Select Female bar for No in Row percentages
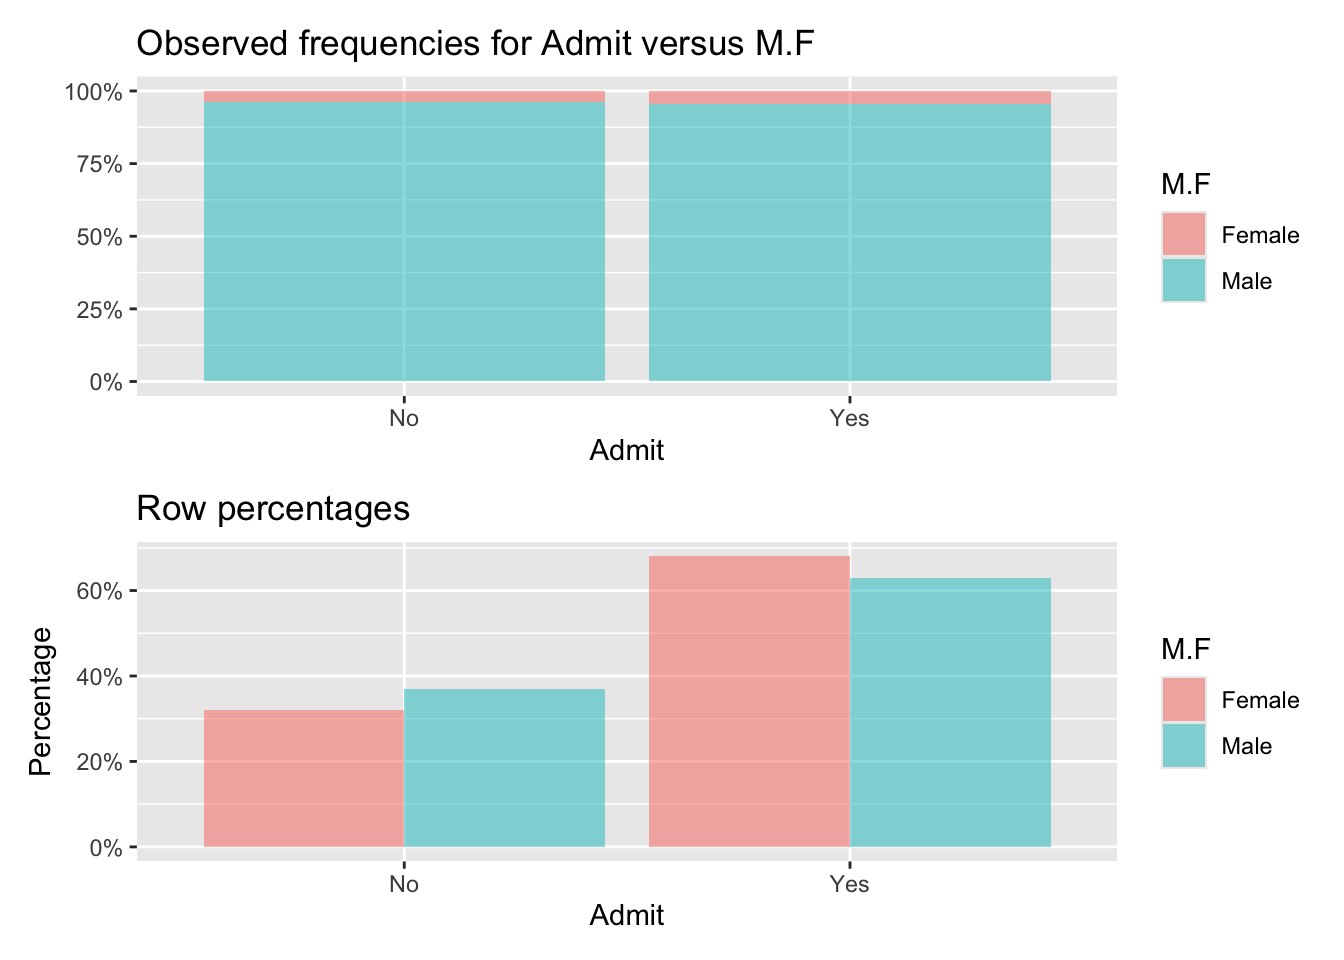1344x960 pixels. coord(304,778)
